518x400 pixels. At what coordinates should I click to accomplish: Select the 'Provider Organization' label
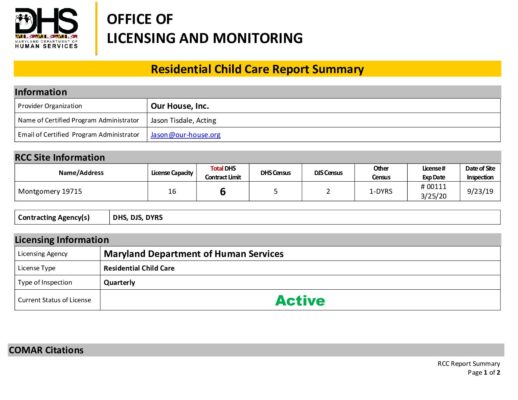tap(50, 106)
